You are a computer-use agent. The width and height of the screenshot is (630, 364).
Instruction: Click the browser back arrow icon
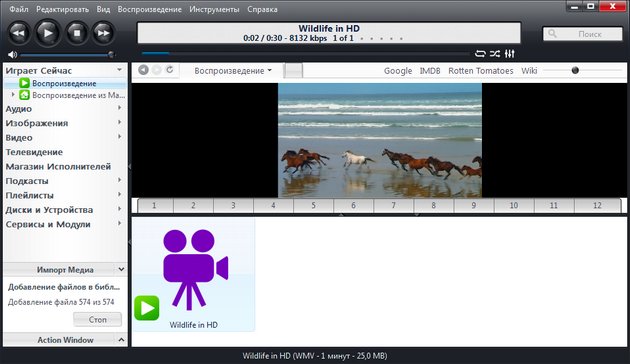[143, 70]
